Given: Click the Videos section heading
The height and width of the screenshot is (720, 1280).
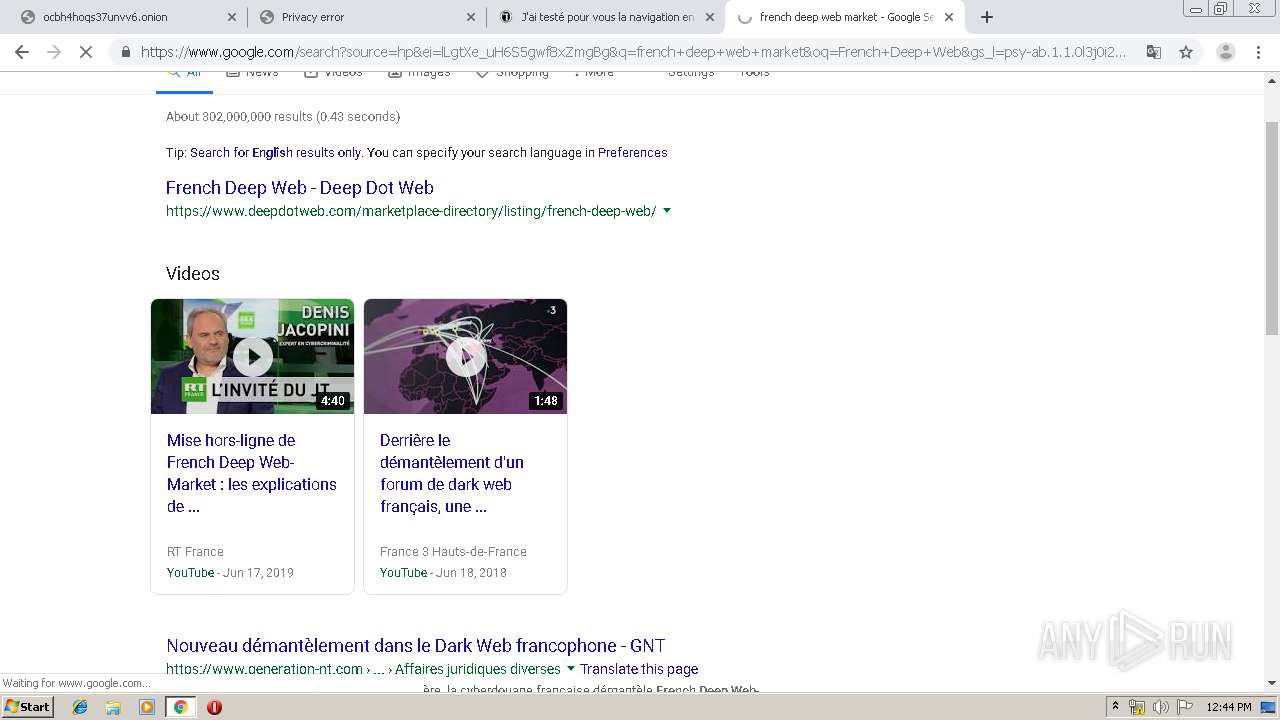Looking at the screenshot, I should 193,274.
